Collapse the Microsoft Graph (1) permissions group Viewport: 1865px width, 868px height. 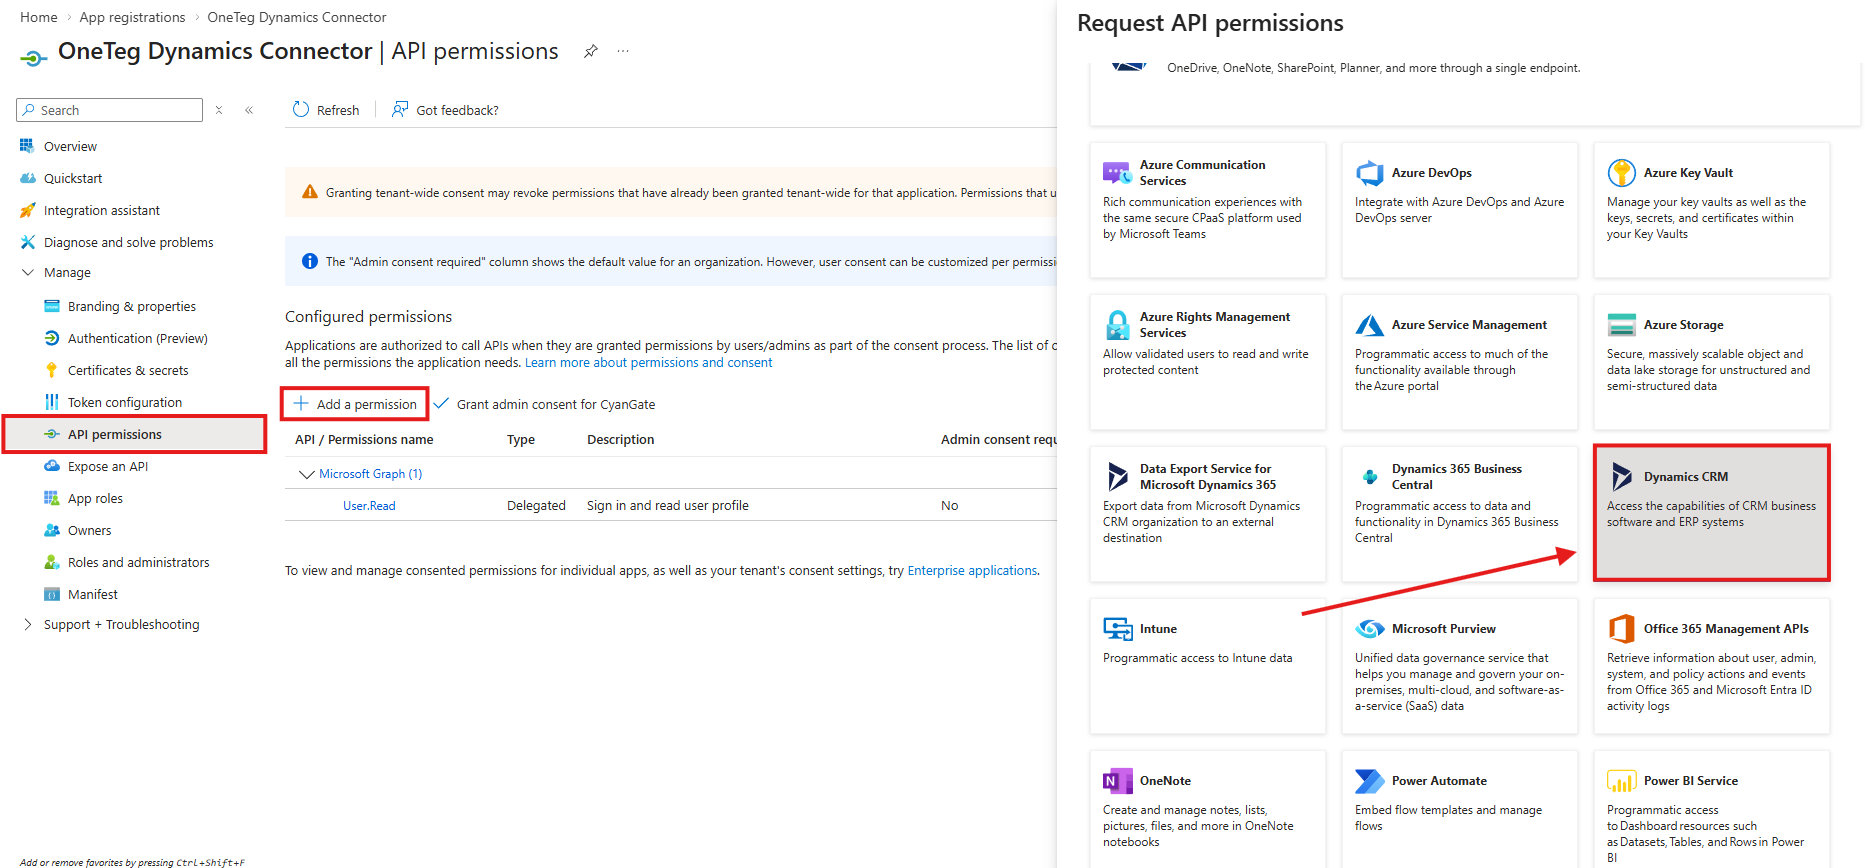pos(307,474)
